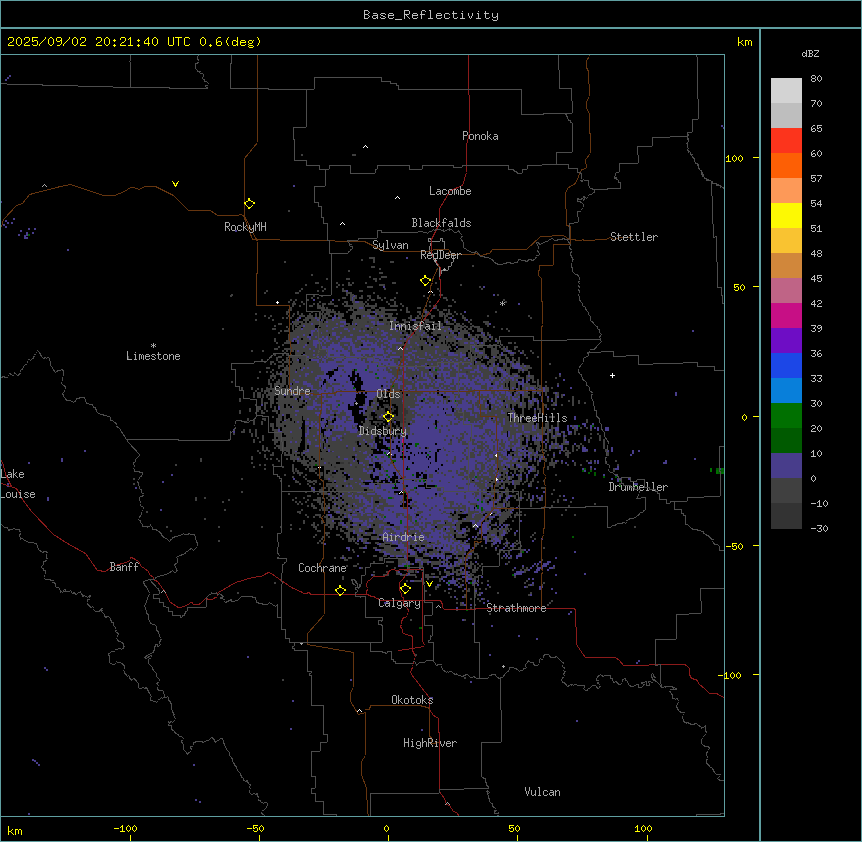
Task: Click the asterisk marker above Limestone
Action: (x=153, y=346)
